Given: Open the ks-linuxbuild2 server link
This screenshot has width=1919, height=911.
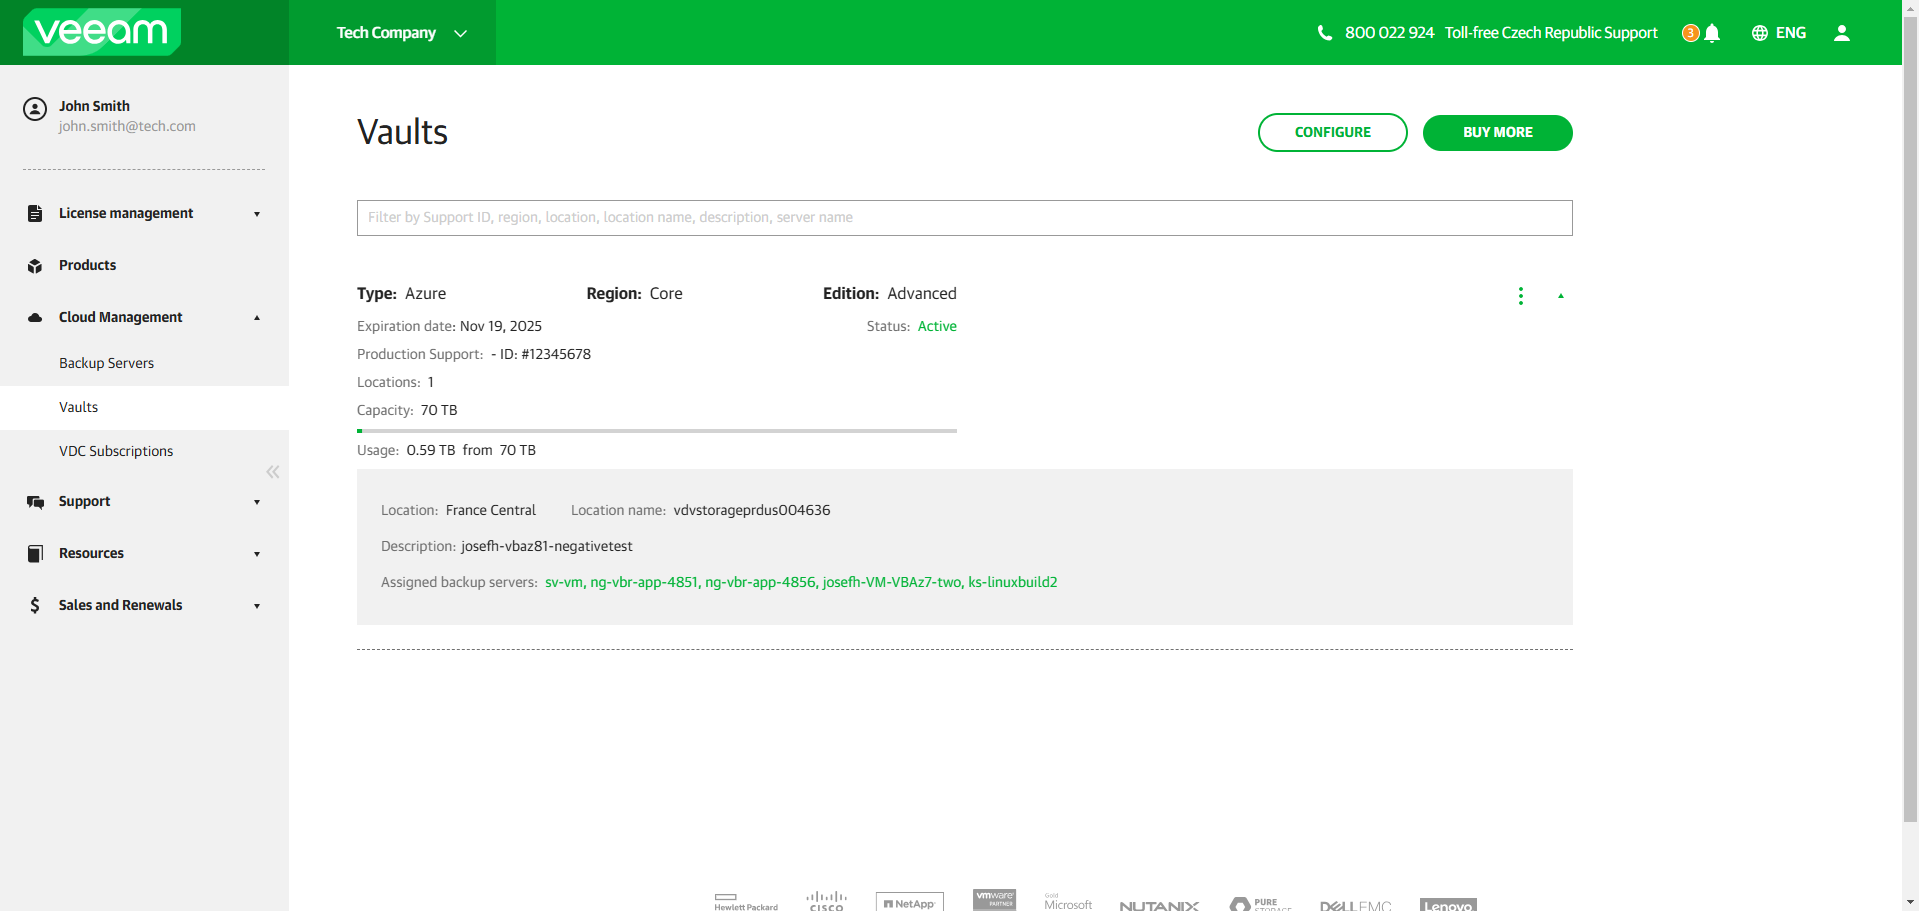Looking at the screenshot, I should pos(1013,582).
